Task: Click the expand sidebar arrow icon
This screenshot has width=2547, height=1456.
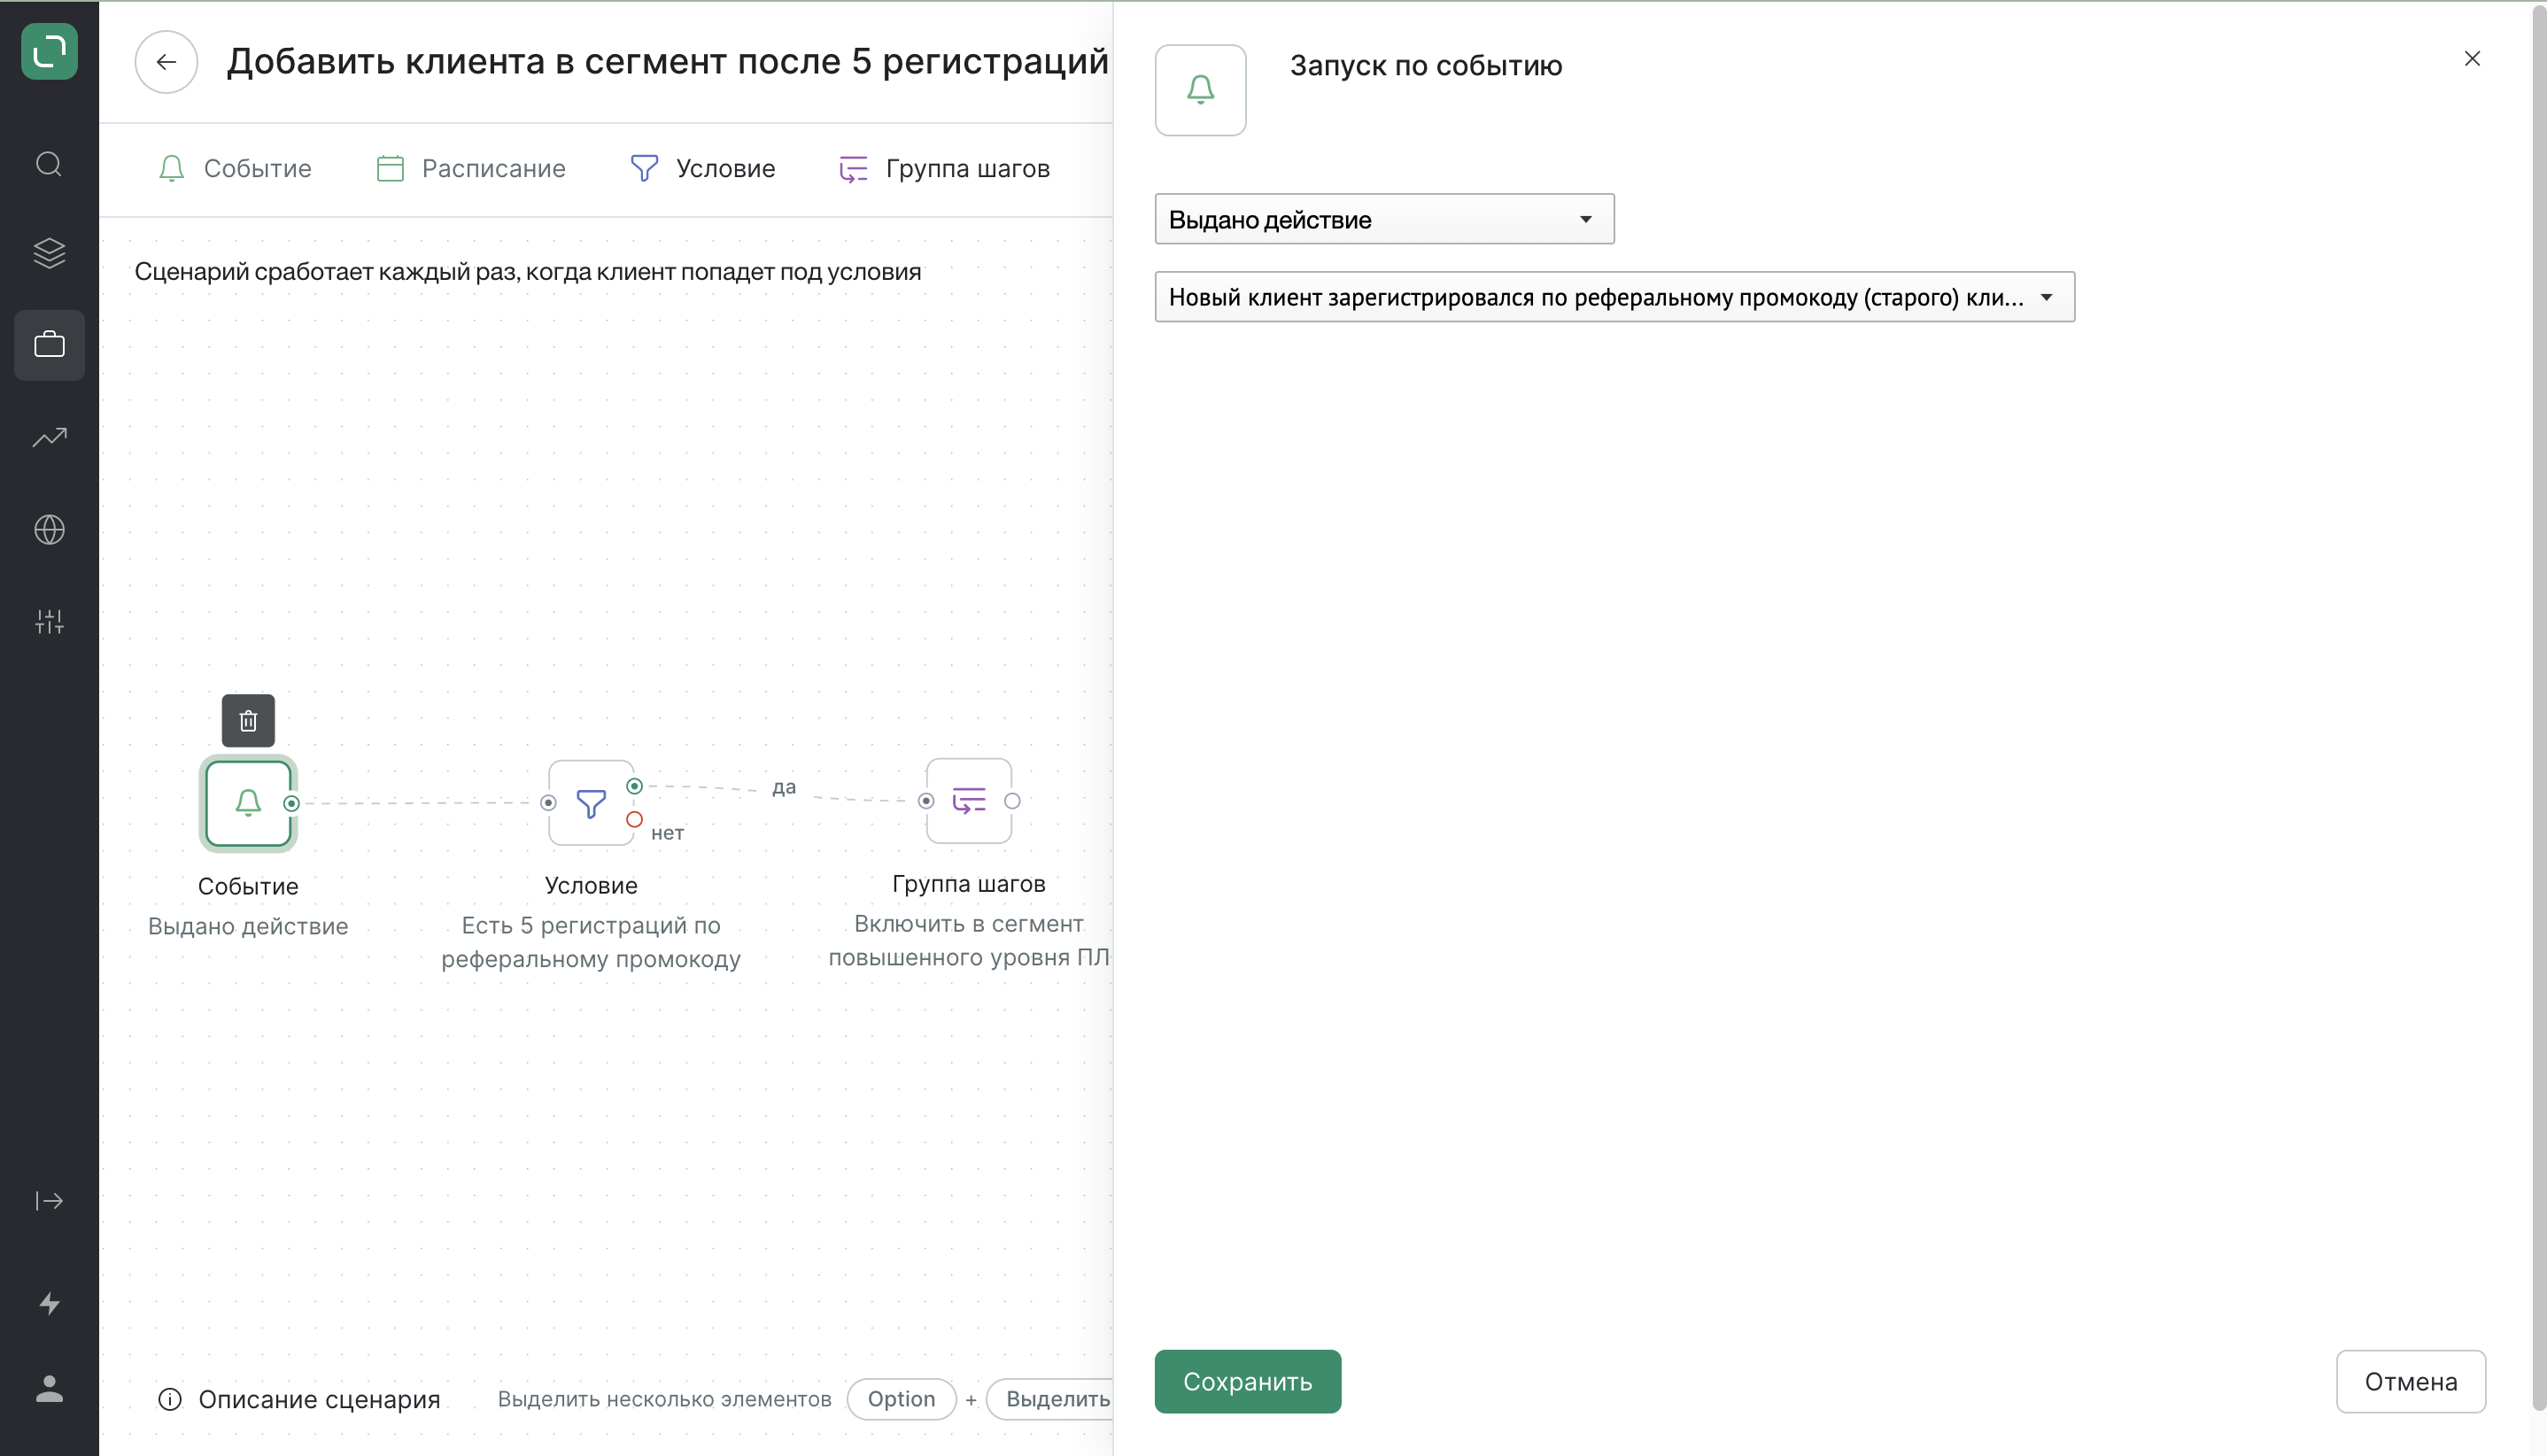Action: pyautogui.click(x=49, y=1200)
